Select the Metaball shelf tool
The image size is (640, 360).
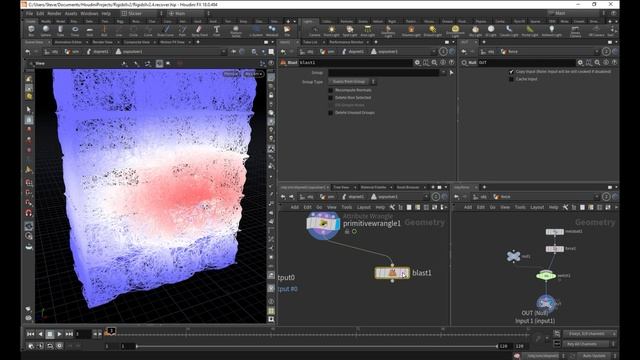click(272, 30)
